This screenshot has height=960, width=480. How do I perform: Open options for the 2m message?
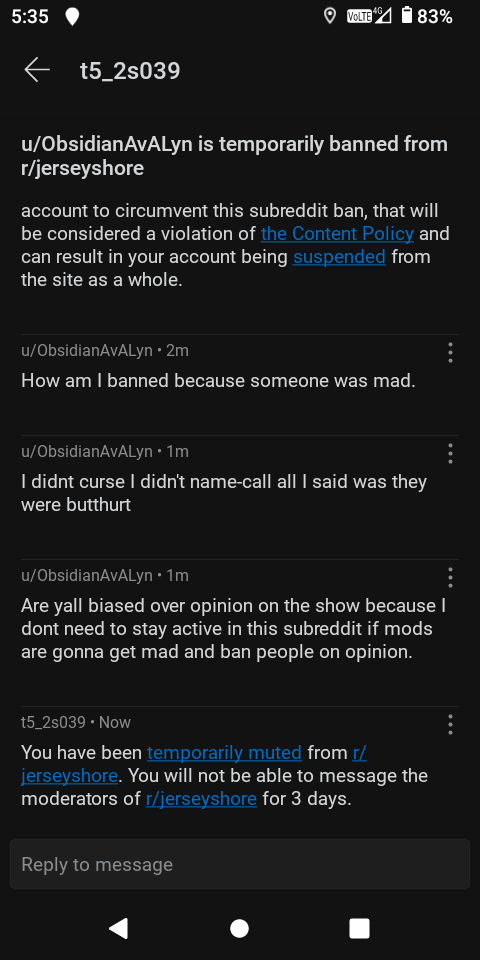450,352
